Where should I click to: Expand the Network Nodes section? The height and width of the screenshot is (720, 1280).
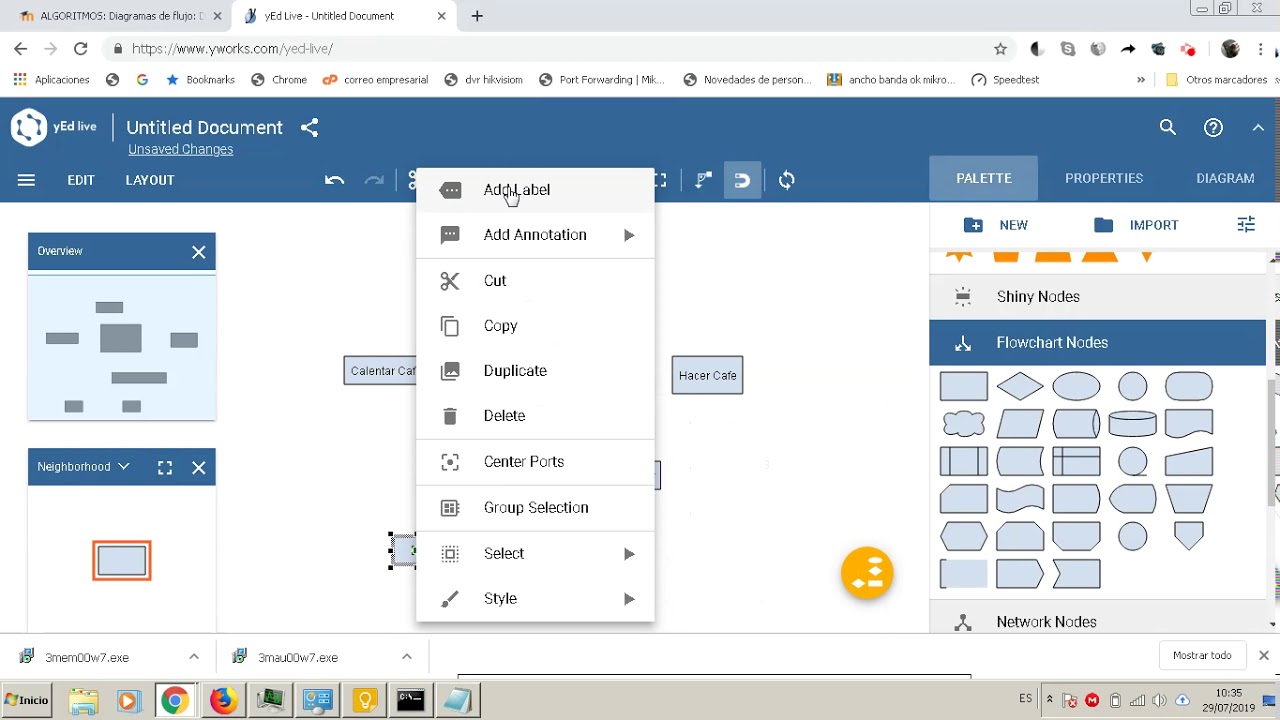[1097, 622]
